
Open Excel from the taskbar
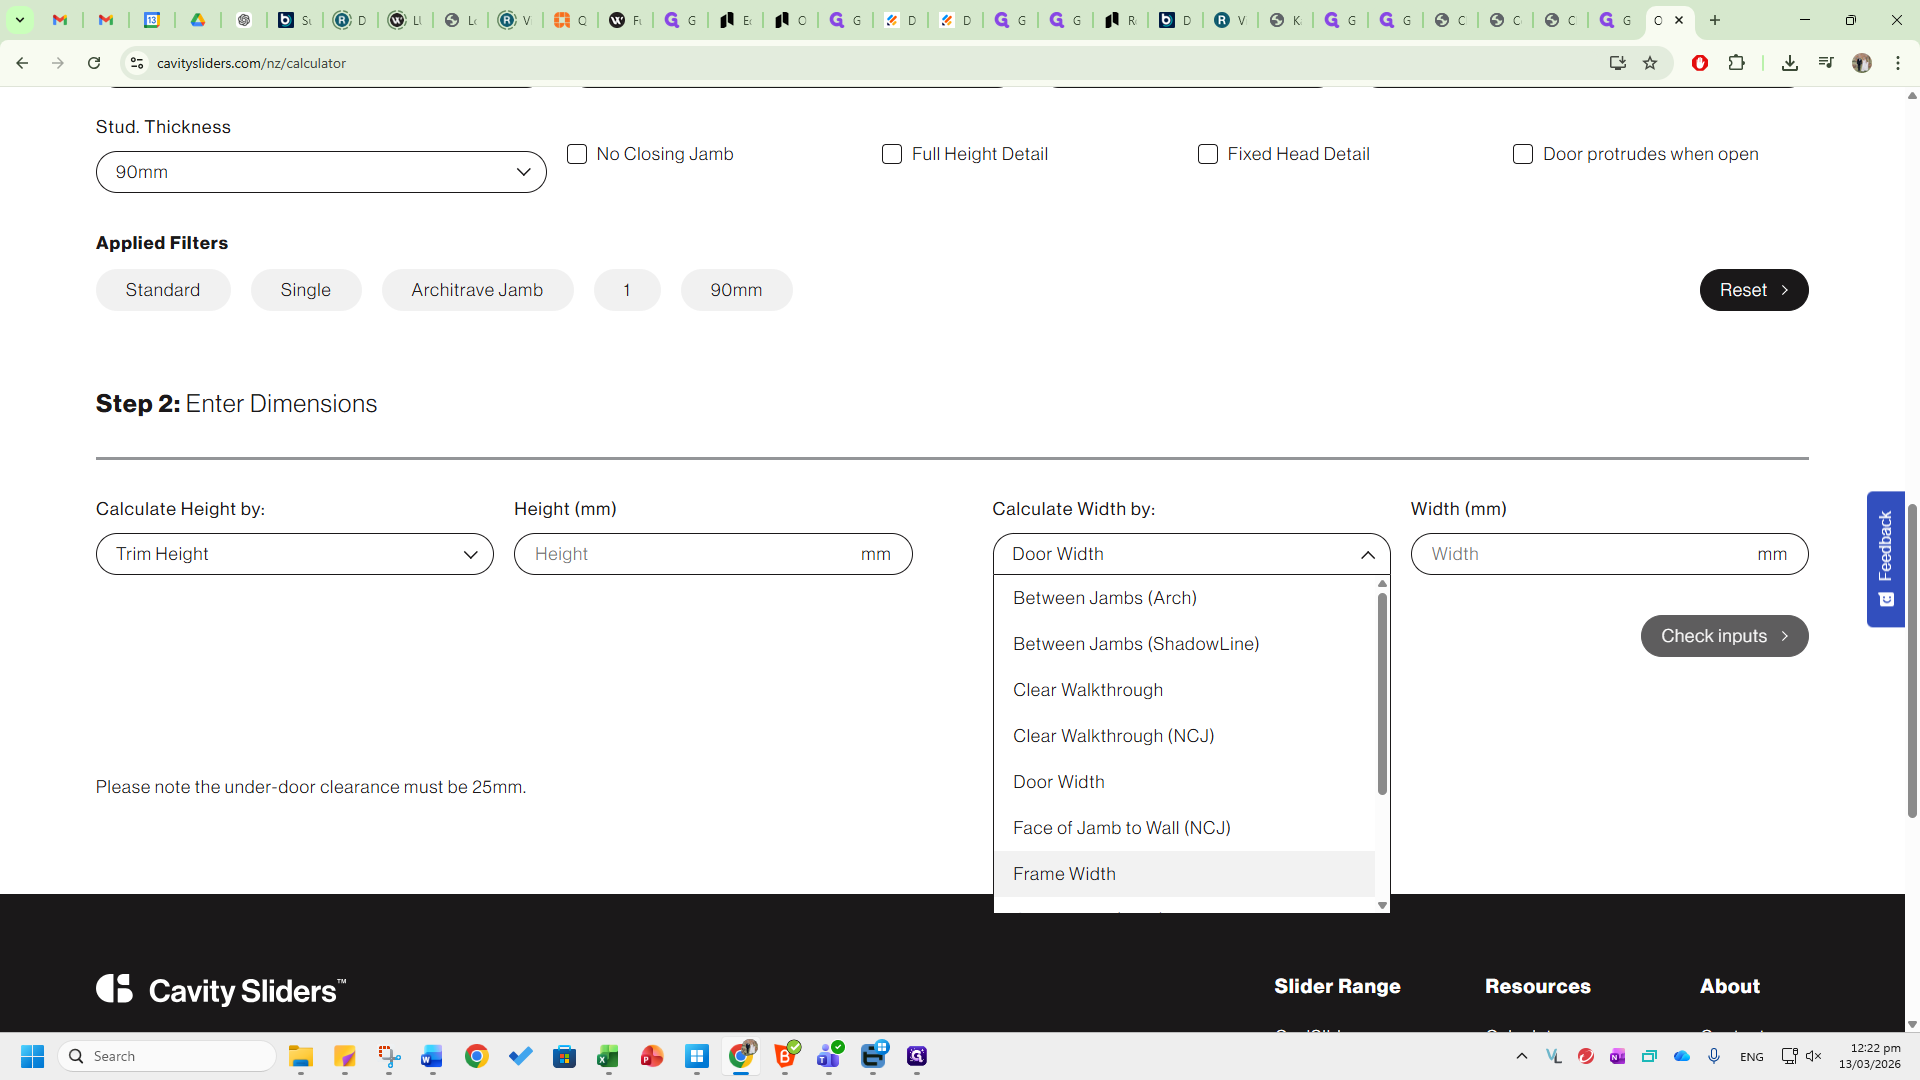tap(608, 1056)
